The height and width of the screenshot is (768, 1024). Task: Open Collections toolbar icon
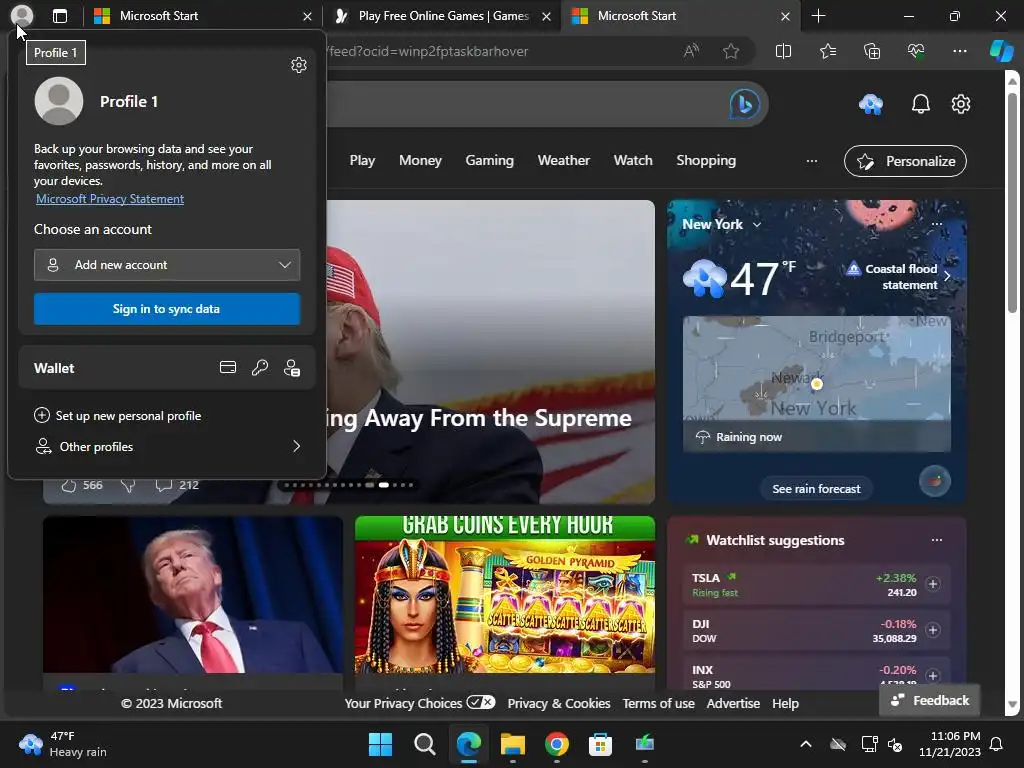tap(872, 51)
